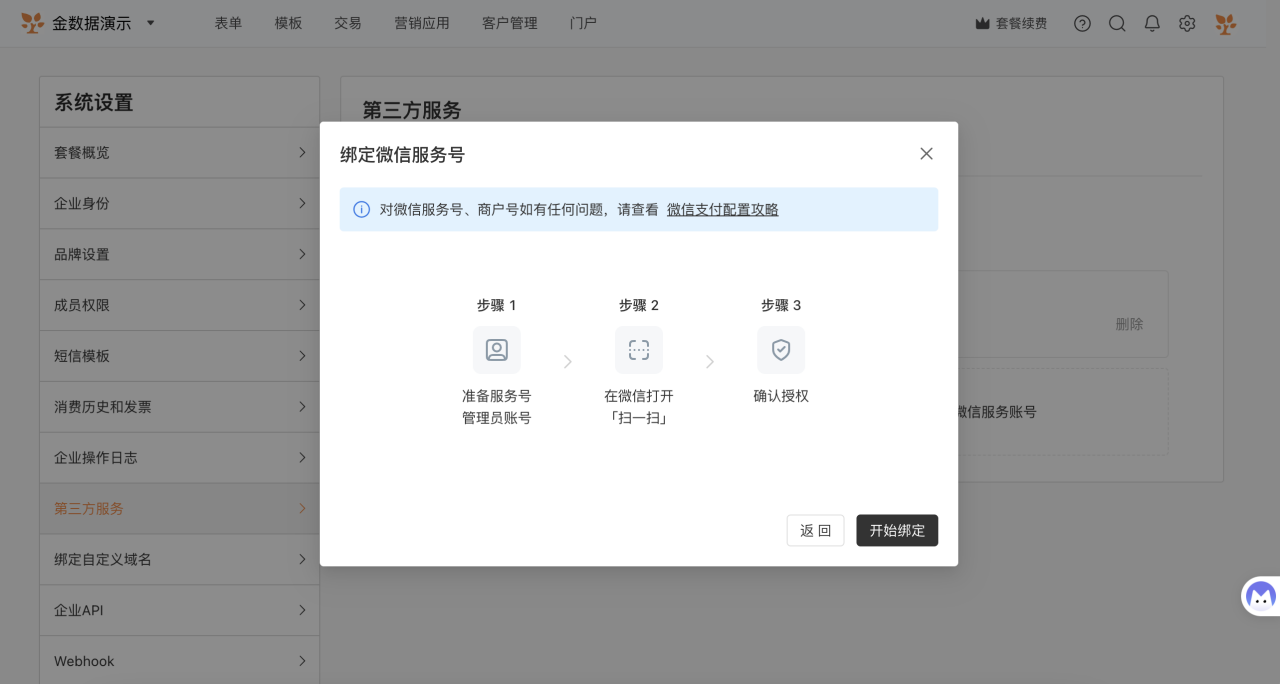The width and height of the screenshot is (1280, 684).
Task: Open the 客户管理 menu
Action: pyautogui.click(x=510, y=23)
